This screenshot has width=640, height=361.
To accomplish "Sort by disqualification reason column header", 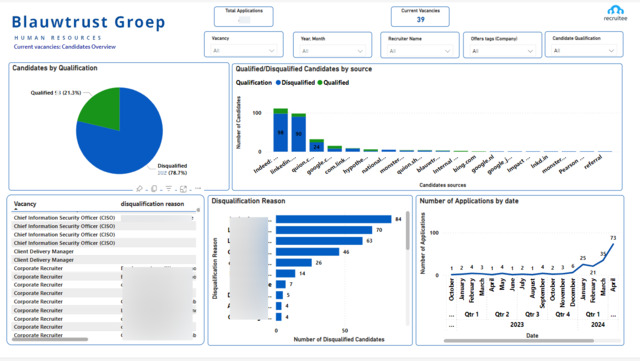I will [x=152, y=204].
